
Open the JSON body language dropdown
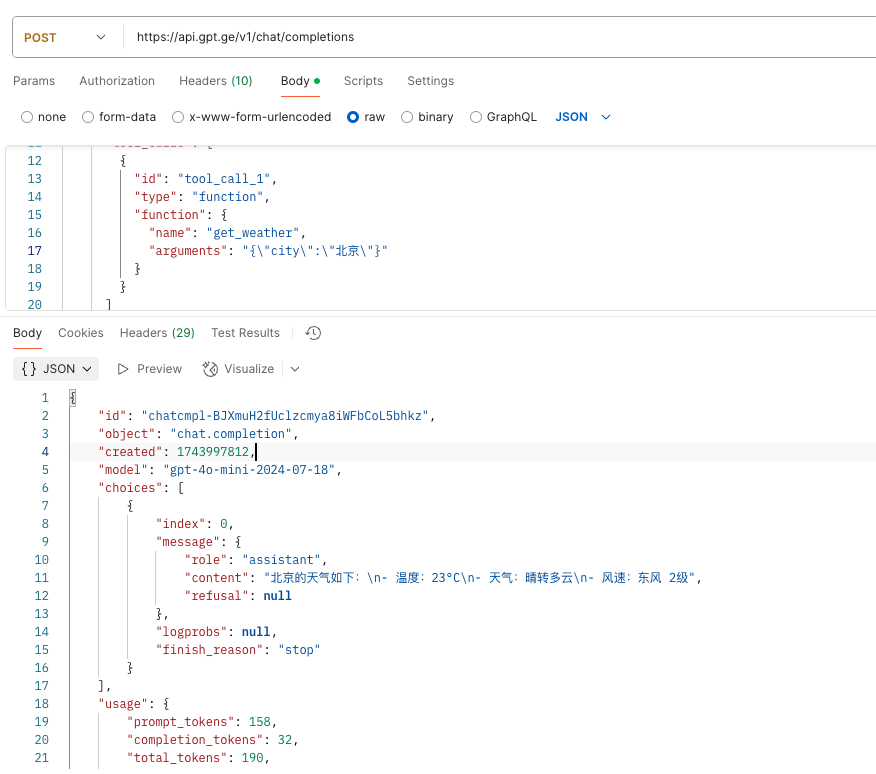click(583, 117)
